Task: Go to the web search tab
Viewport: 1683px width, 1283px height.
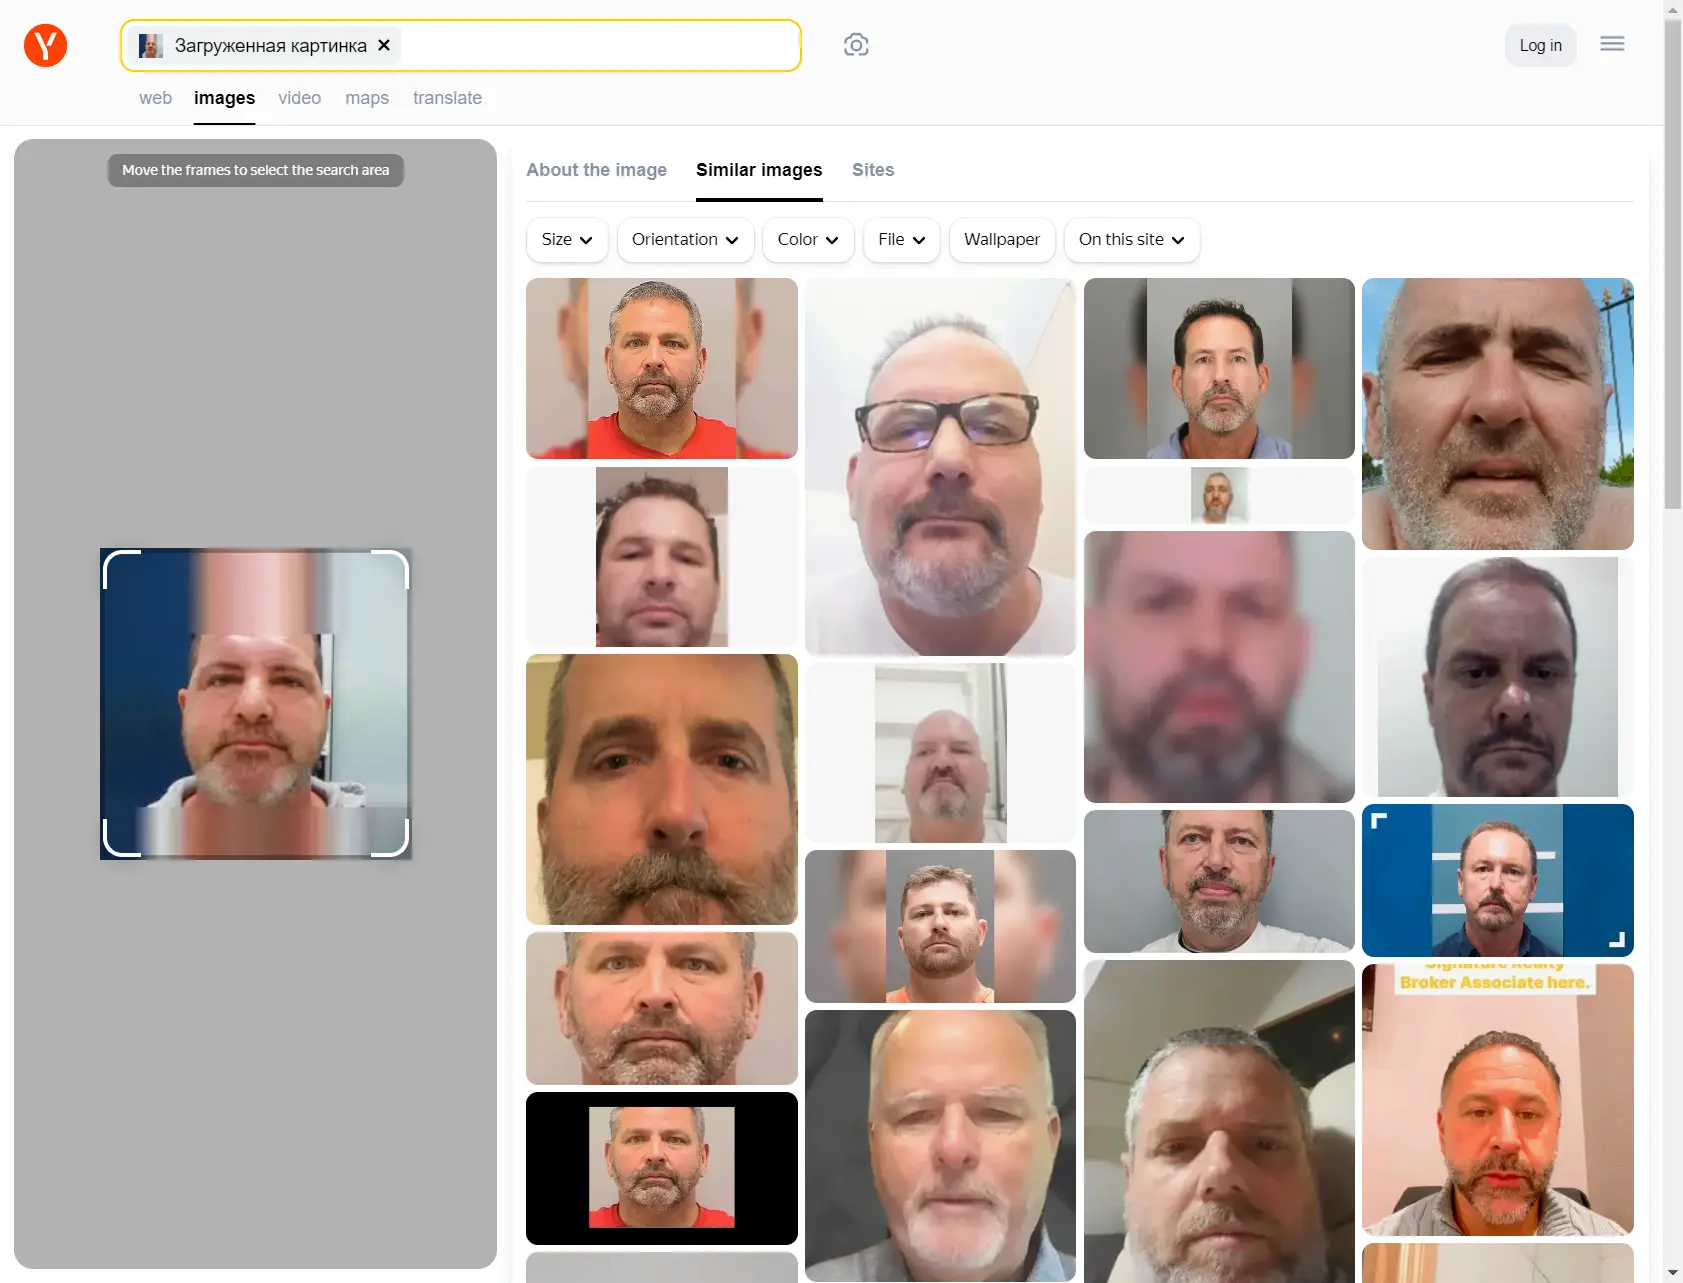Action: coord(155,98)
